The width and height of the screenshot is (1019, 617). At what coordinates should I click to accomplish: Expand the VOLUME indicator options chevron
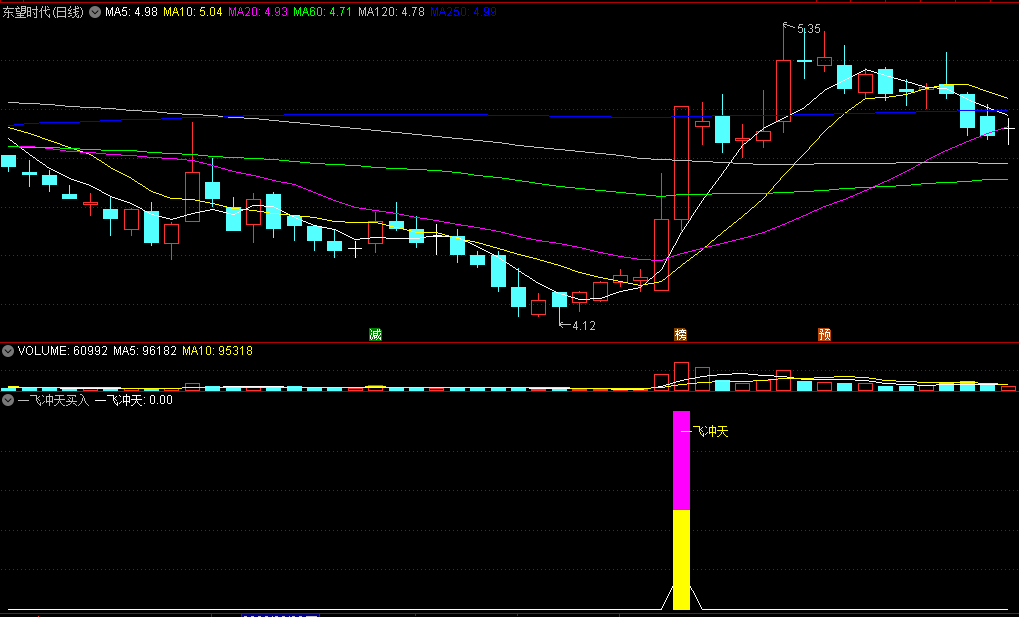(8, 351)
